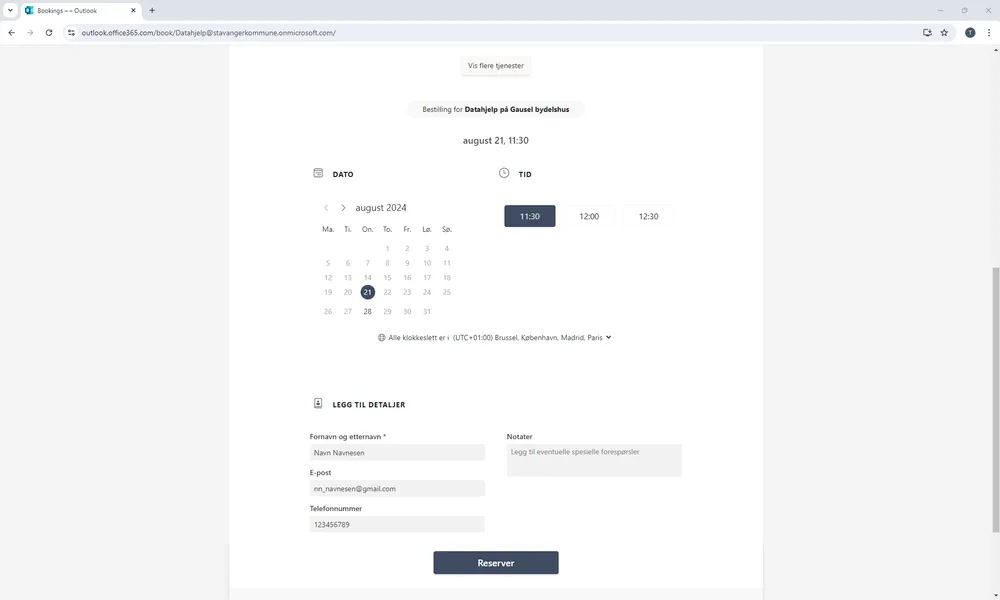The width and height of the screenshot is (1000, 600).
Task: Select the 11:30 time slot
Action: 529,216
